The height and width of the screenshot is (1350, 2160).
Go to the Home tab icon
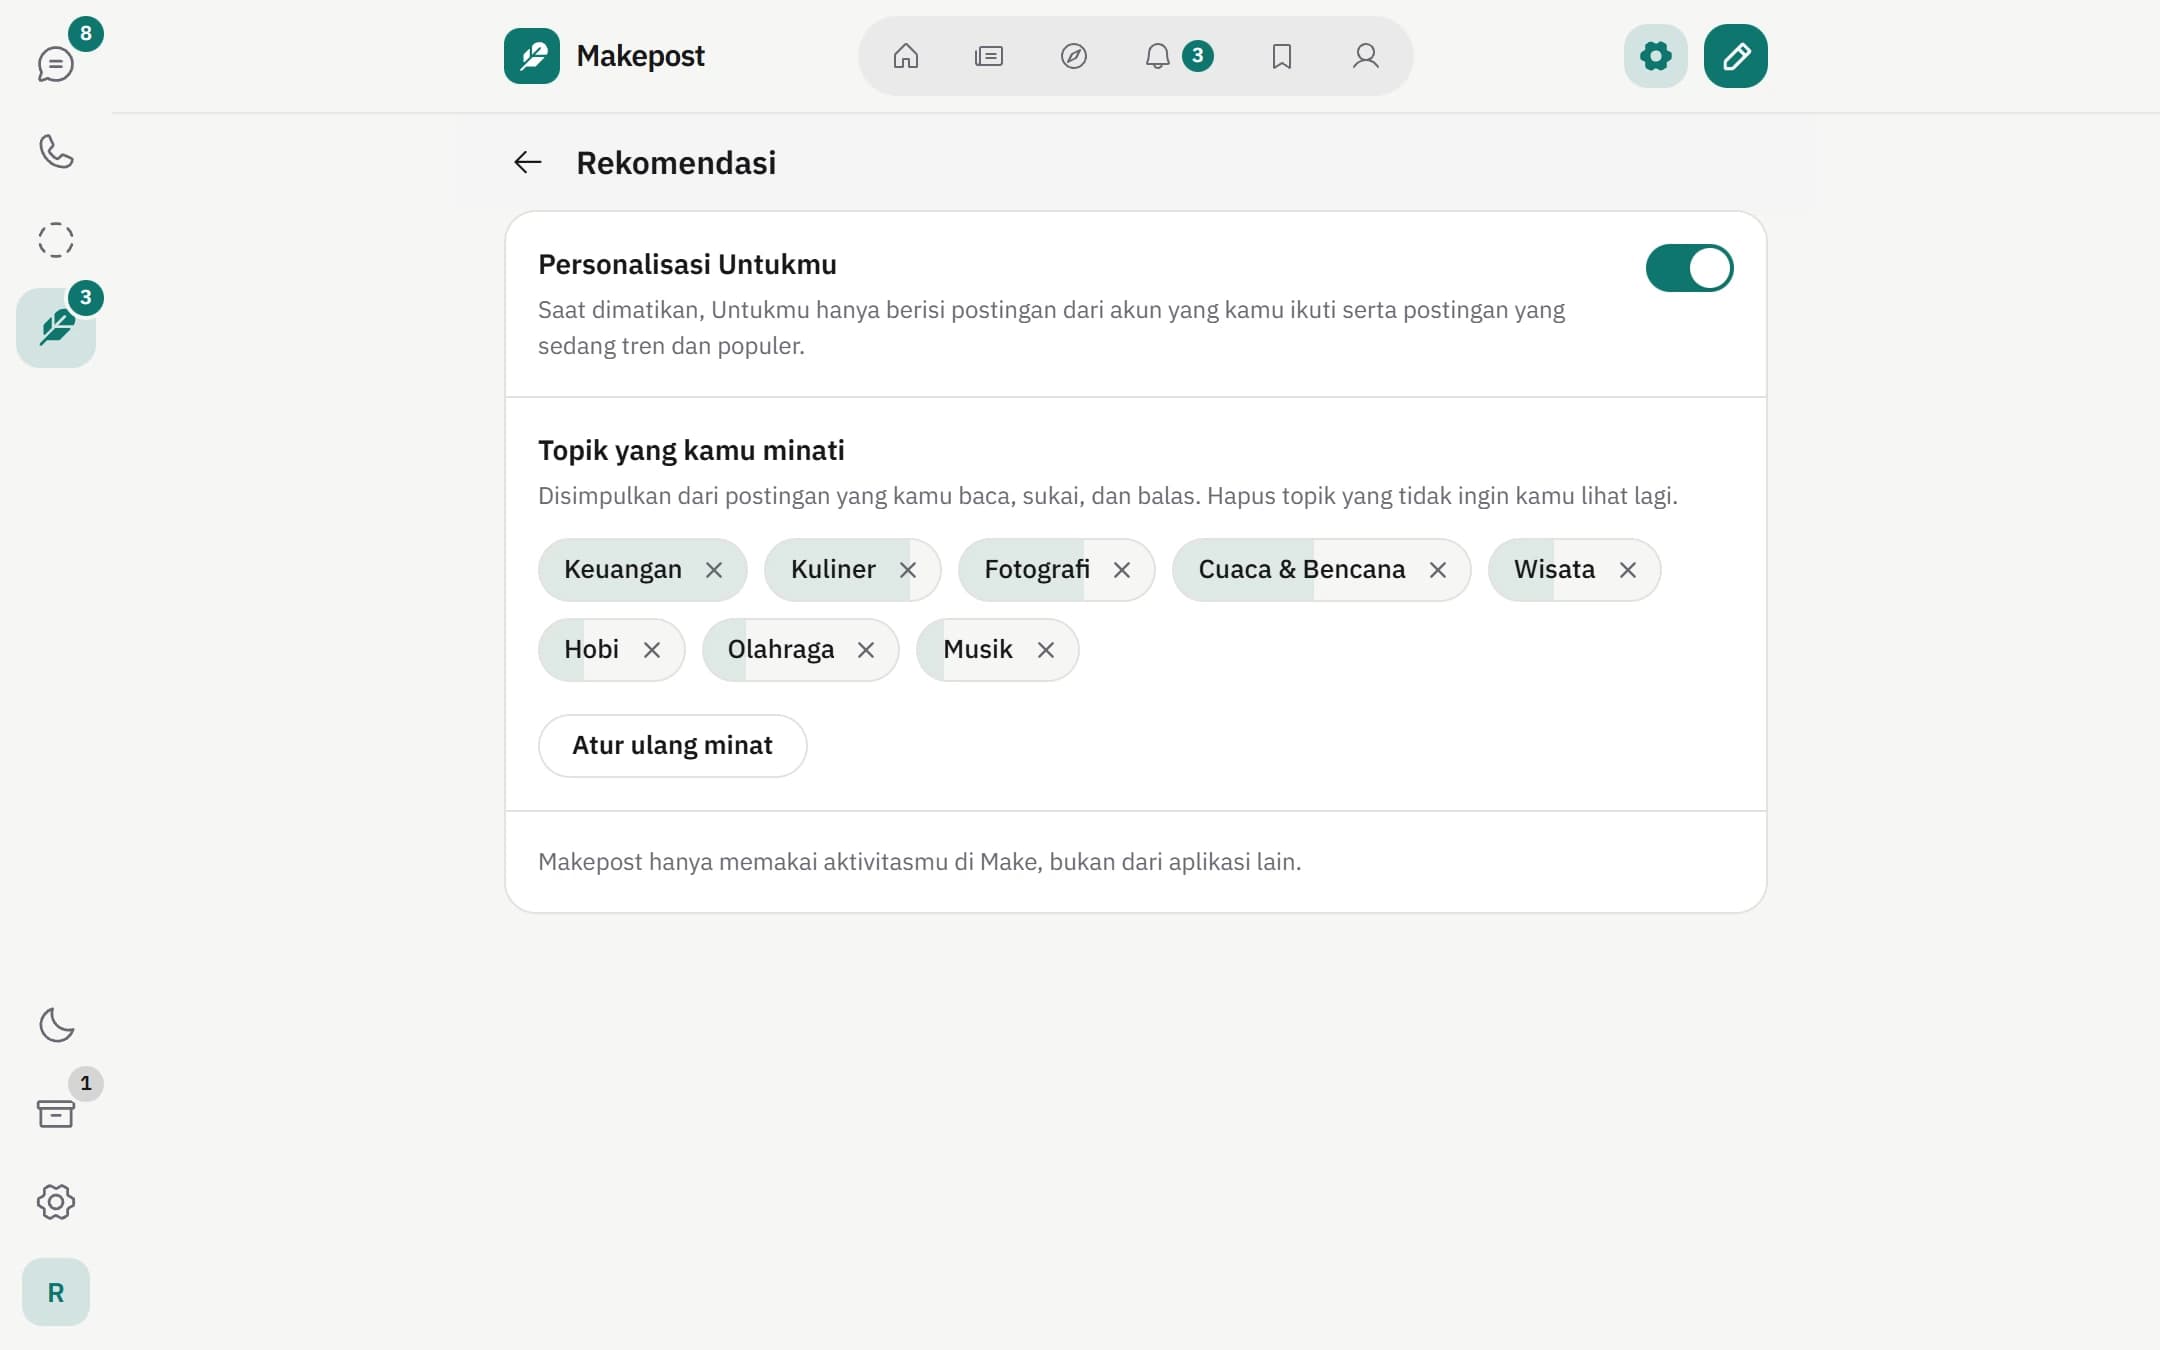[906, 56]
